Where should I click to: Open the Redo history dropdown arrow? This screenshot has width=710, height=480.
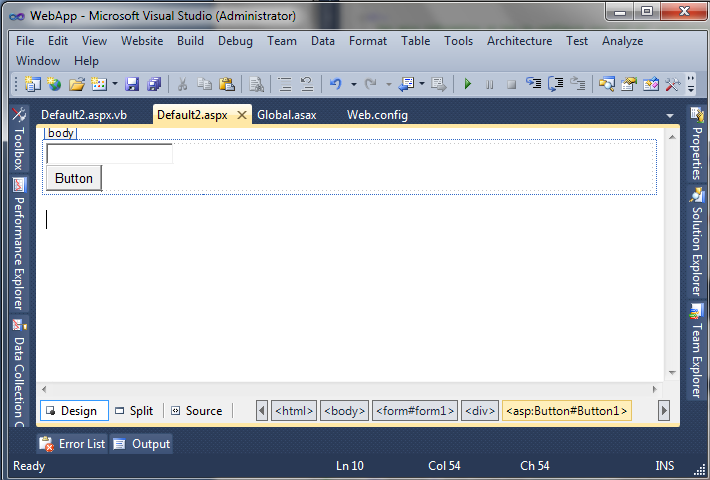coord(389,84)
